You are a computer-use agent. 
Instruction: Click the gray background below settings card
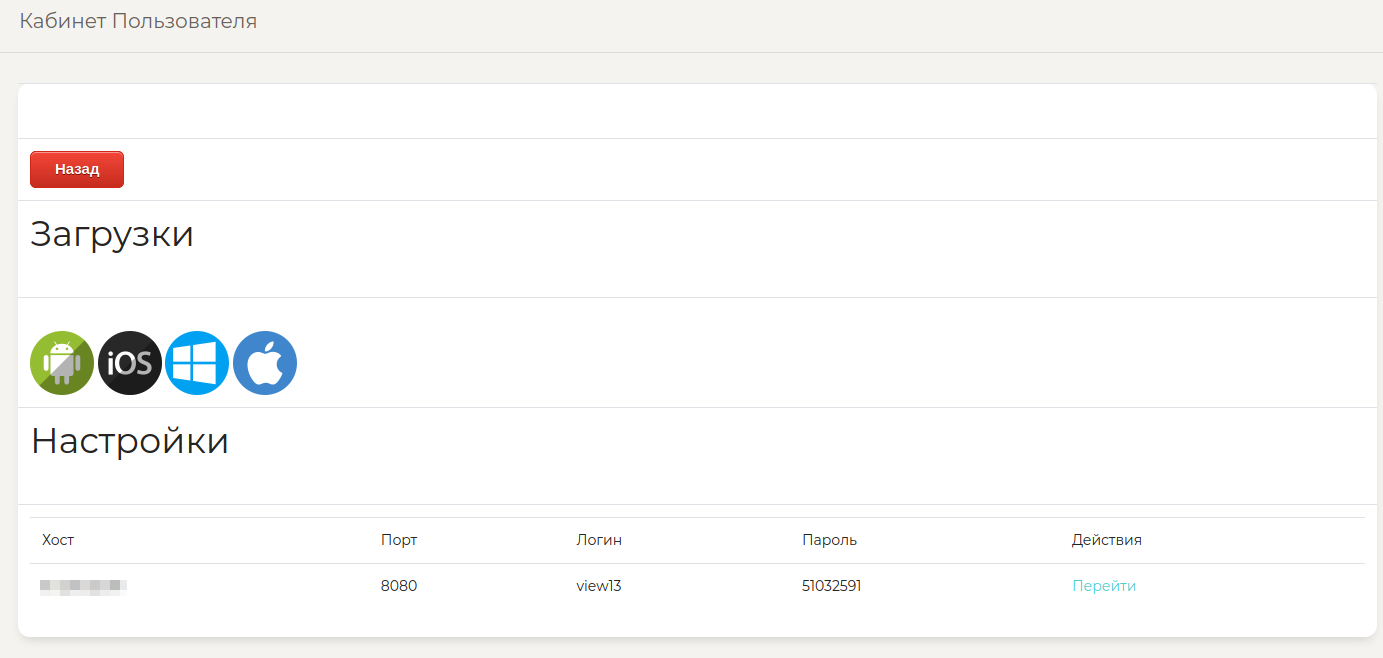pos(696,648)
